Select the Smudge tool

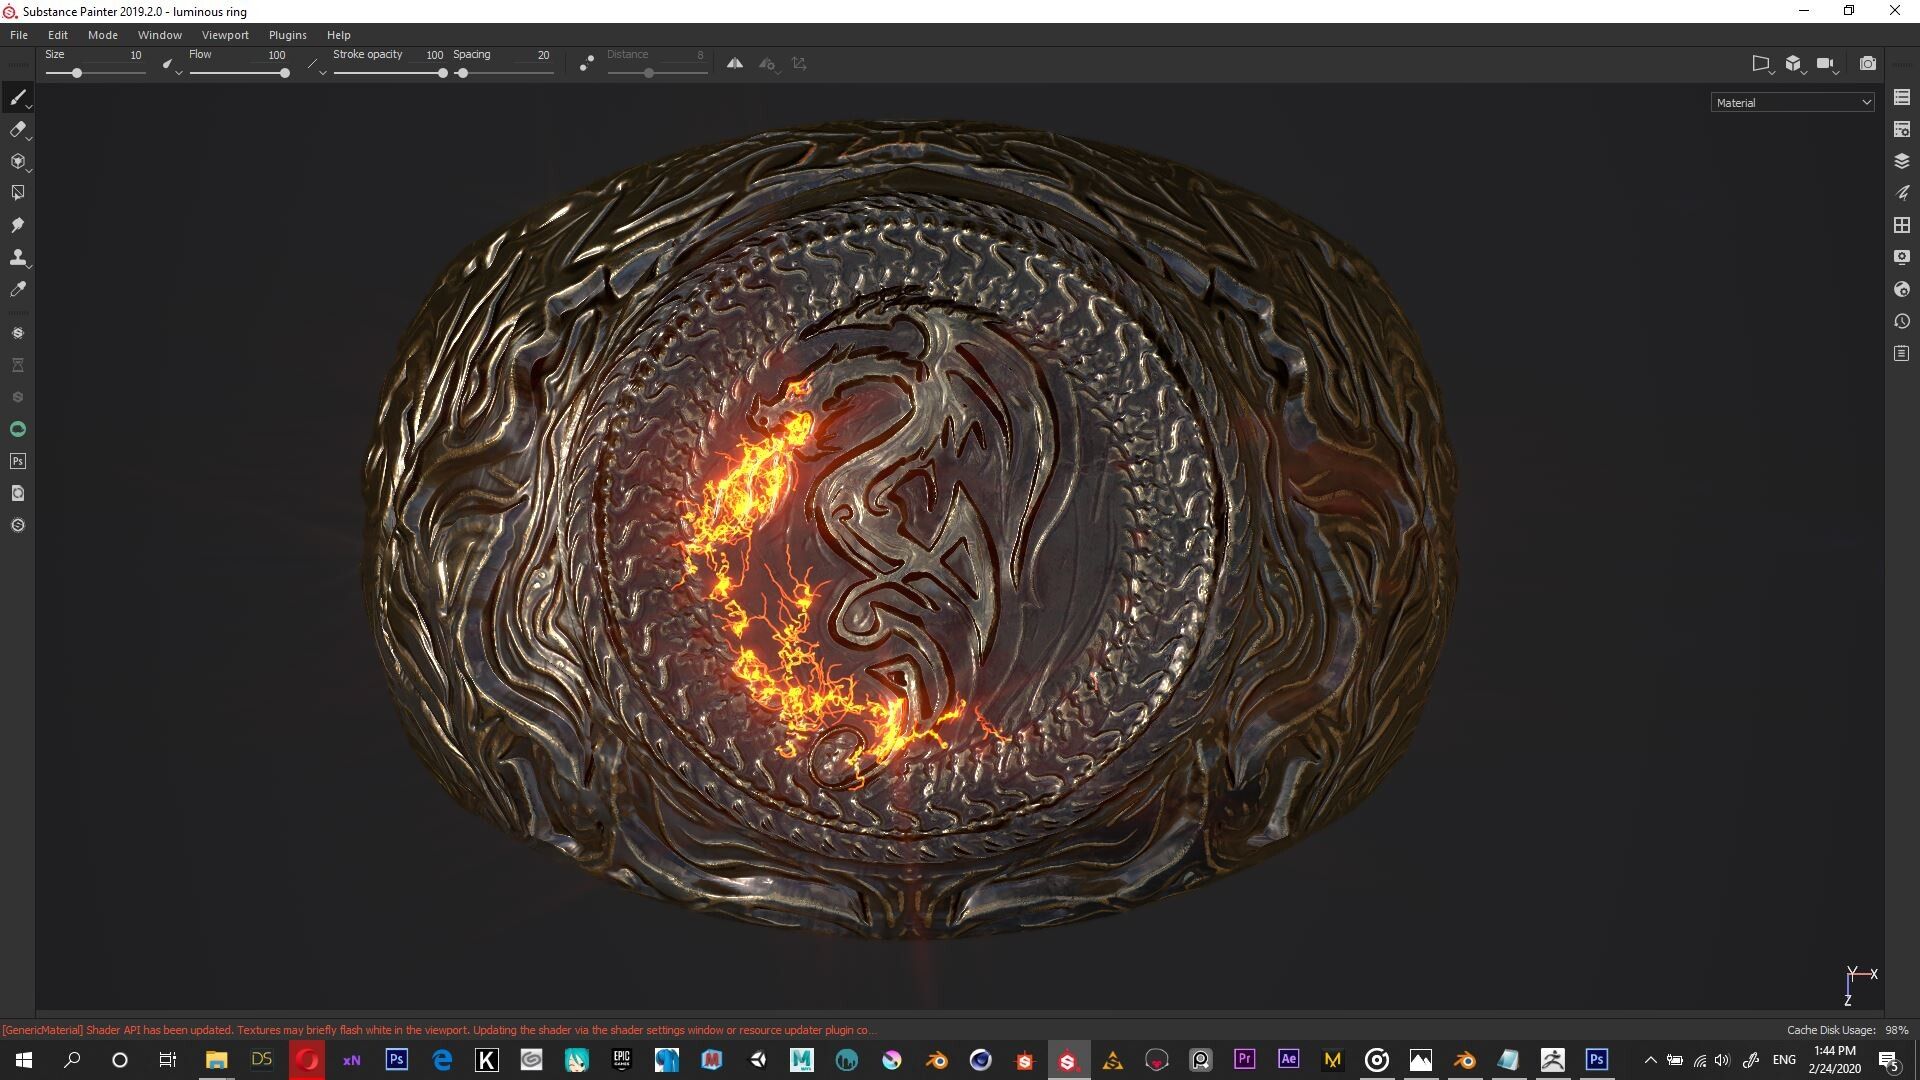[17, 225]
